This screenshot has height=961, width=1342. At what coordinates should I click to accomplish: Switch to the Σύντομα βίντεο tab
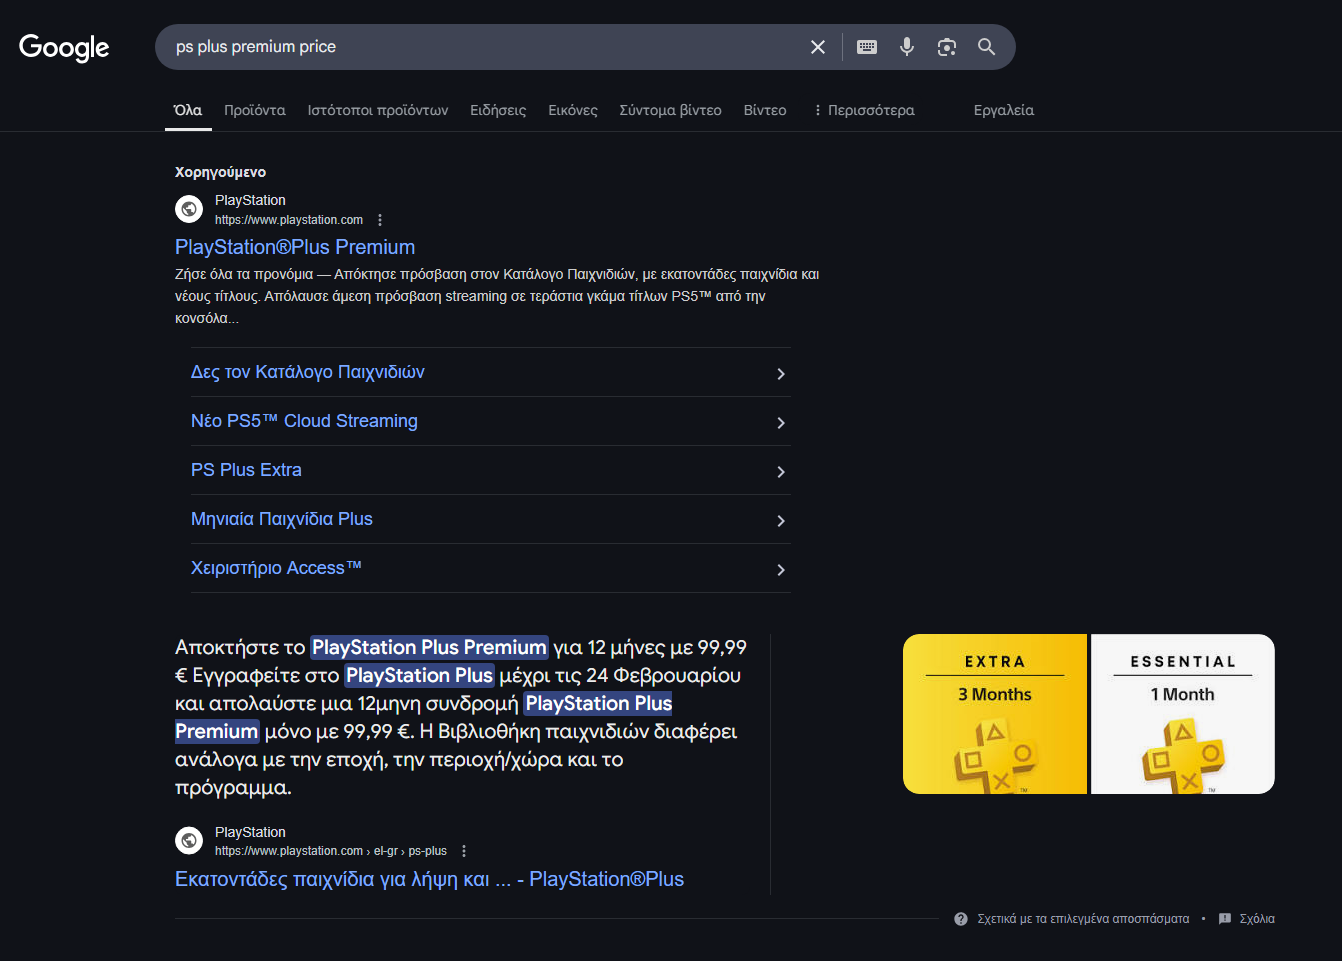tap(670, 110)
